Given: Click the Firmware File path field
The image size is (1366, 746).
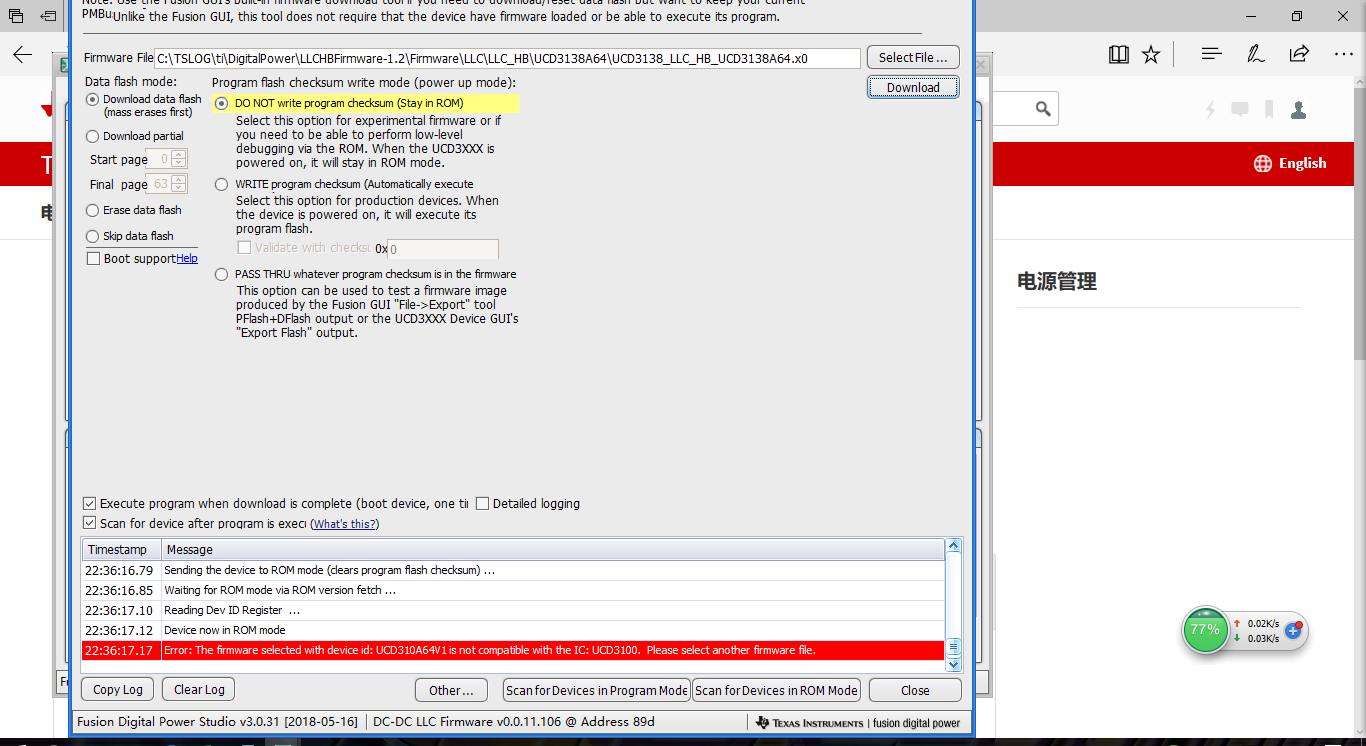Looking at the screenshot, I should pyautogui.click(x=507, y=58).
